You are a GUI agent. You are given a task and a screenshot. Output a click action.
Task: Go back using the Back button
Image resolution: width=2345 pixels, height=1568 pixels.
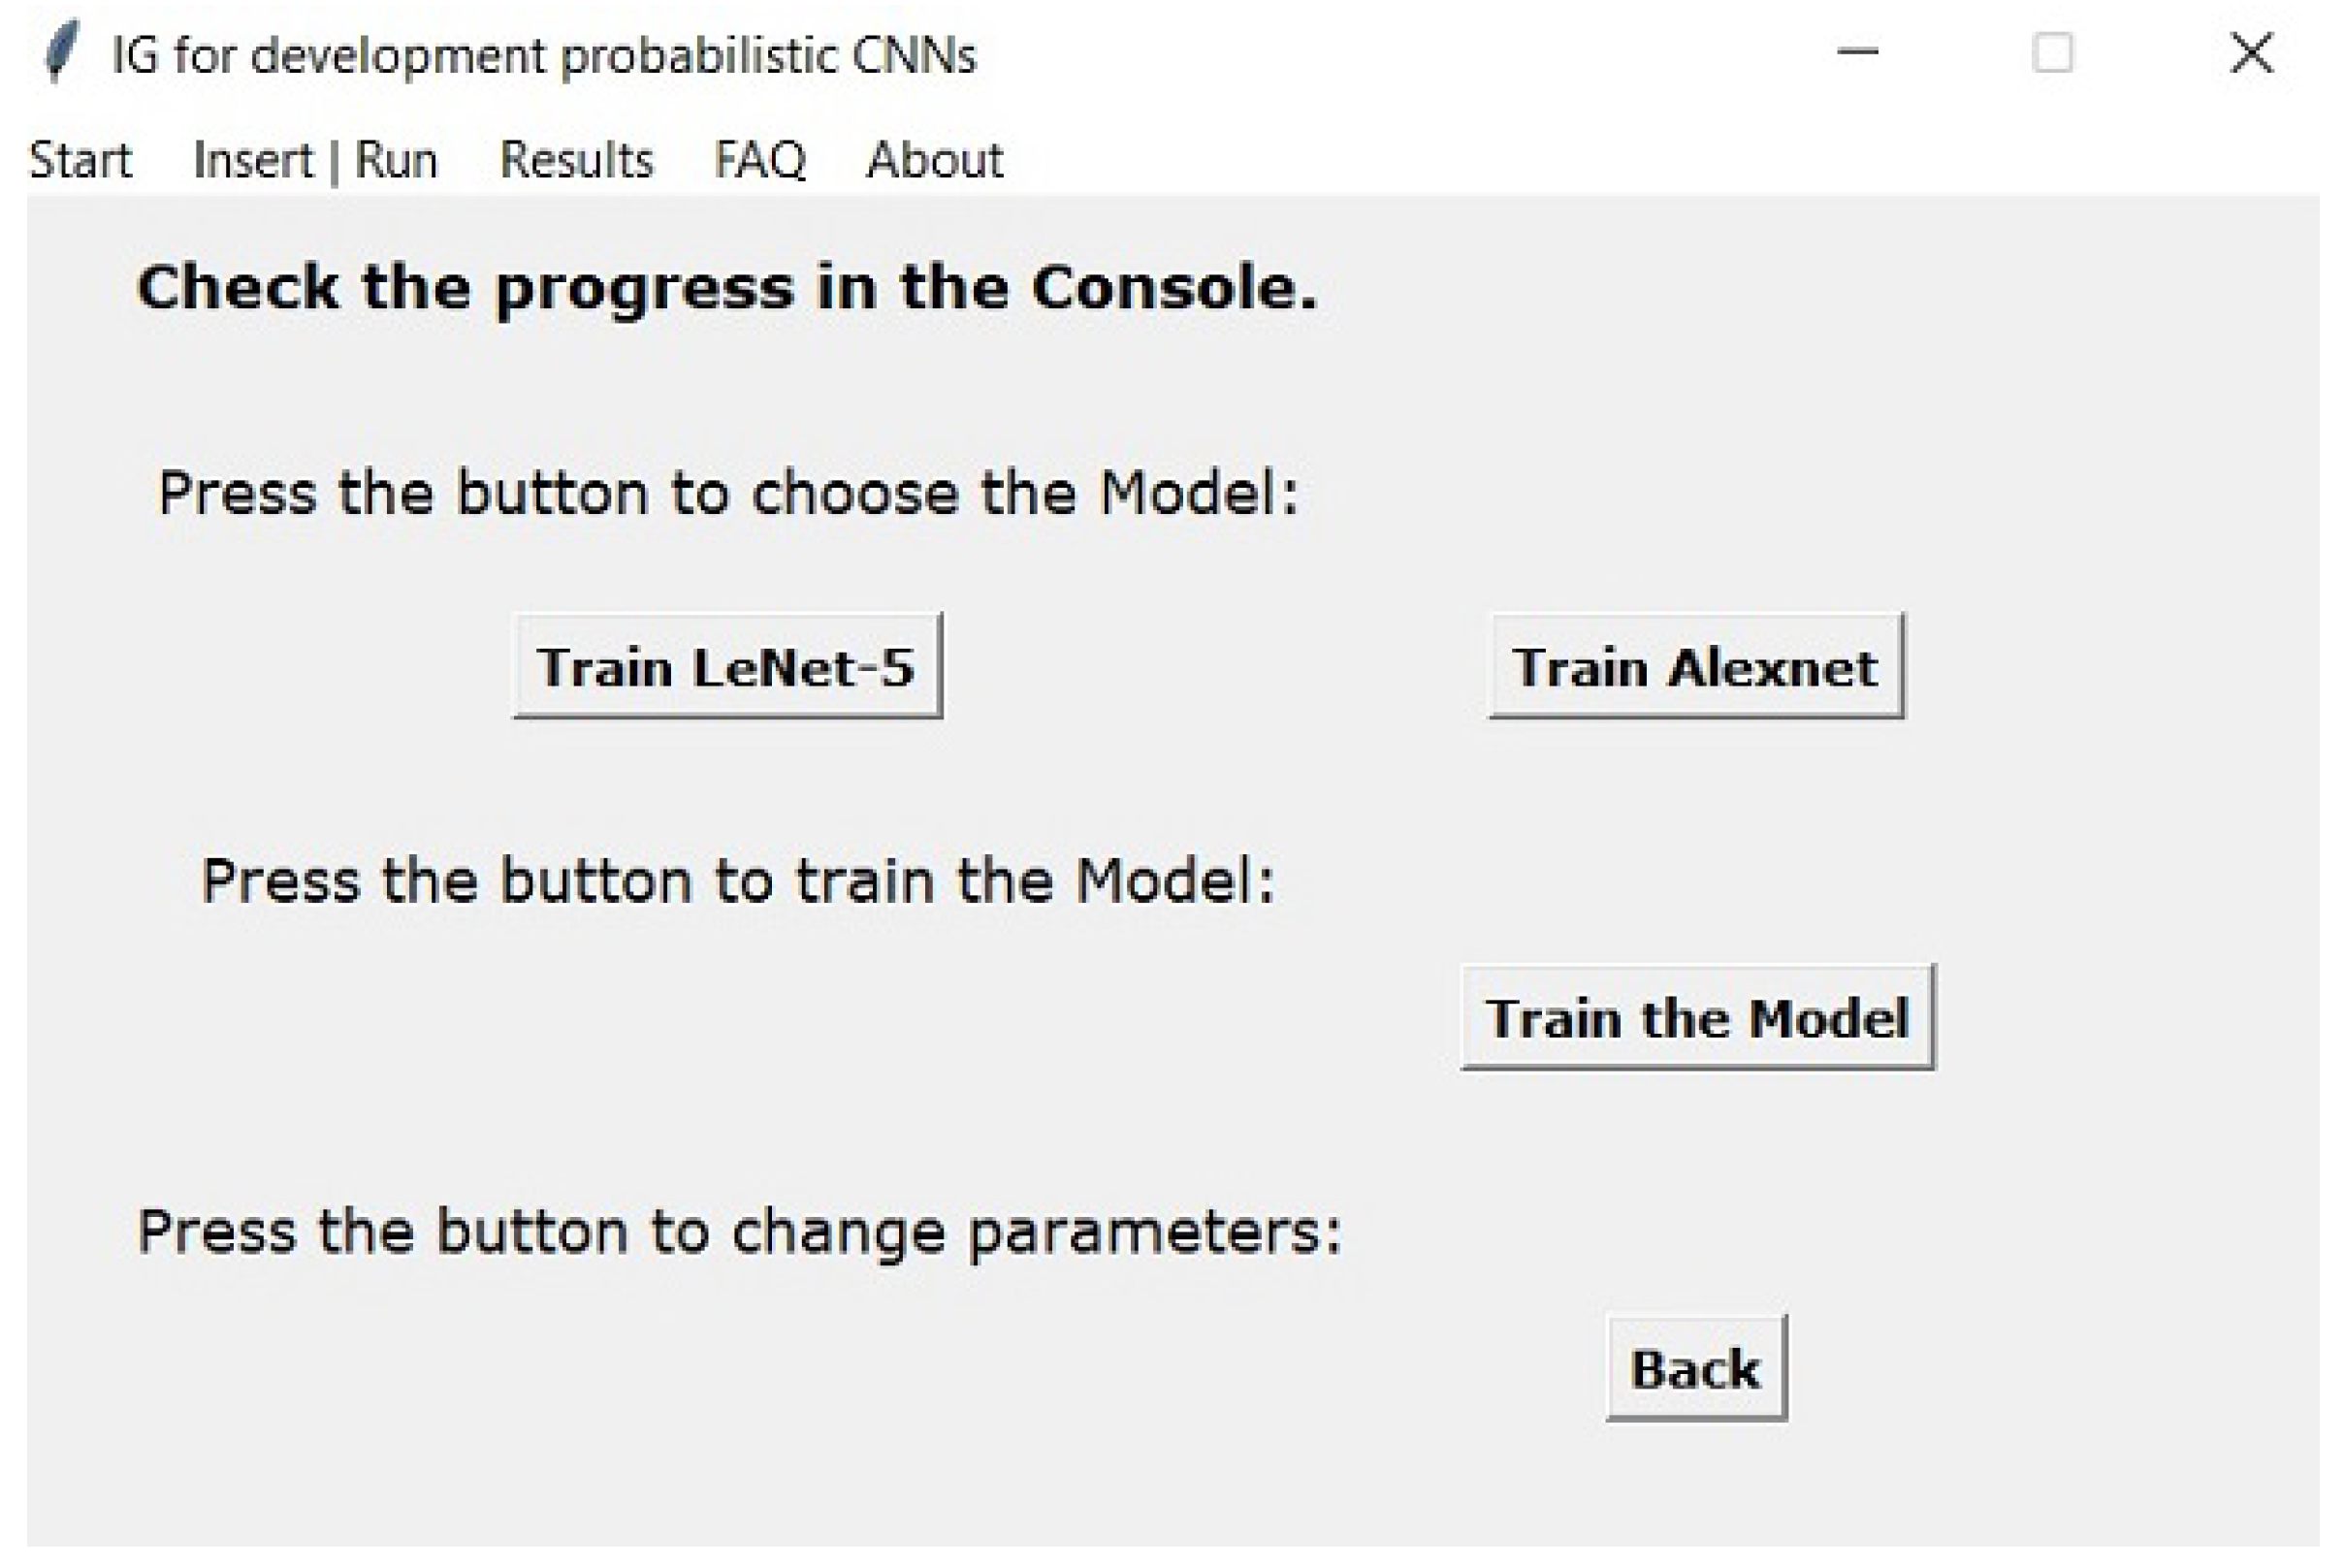click(1695, 1369)
